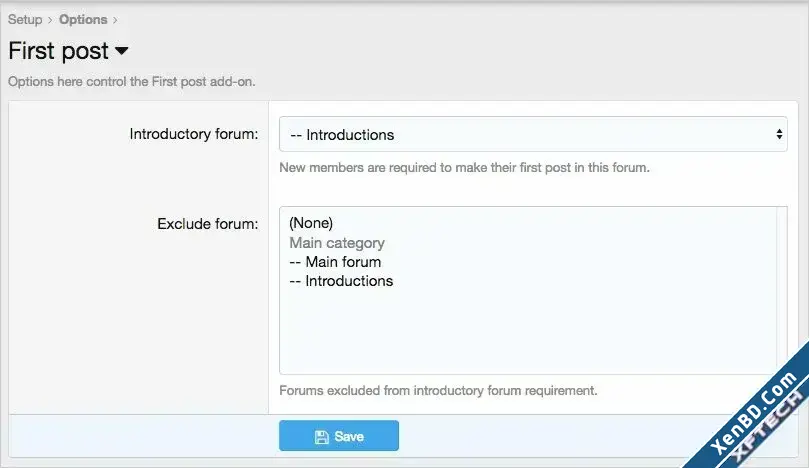The image size is (809, 468).
Task: Click the XenBD.Com watermark banner
Action: click(x=752, y=413)
